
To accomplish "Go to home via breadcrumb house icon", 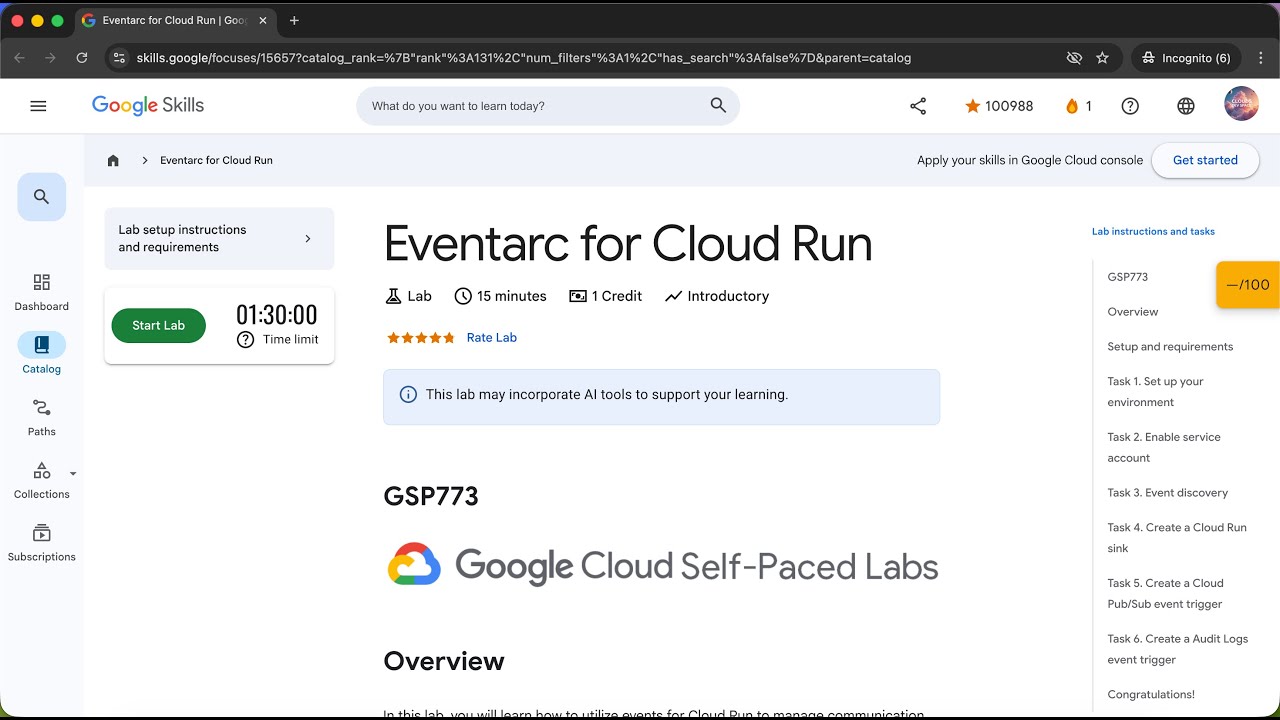I will tap(113, 160).
